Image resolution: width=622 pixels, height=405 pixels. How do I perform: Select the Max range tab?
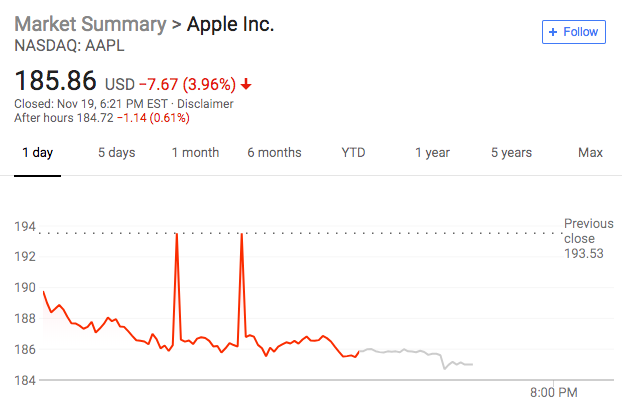coord(590,153)
